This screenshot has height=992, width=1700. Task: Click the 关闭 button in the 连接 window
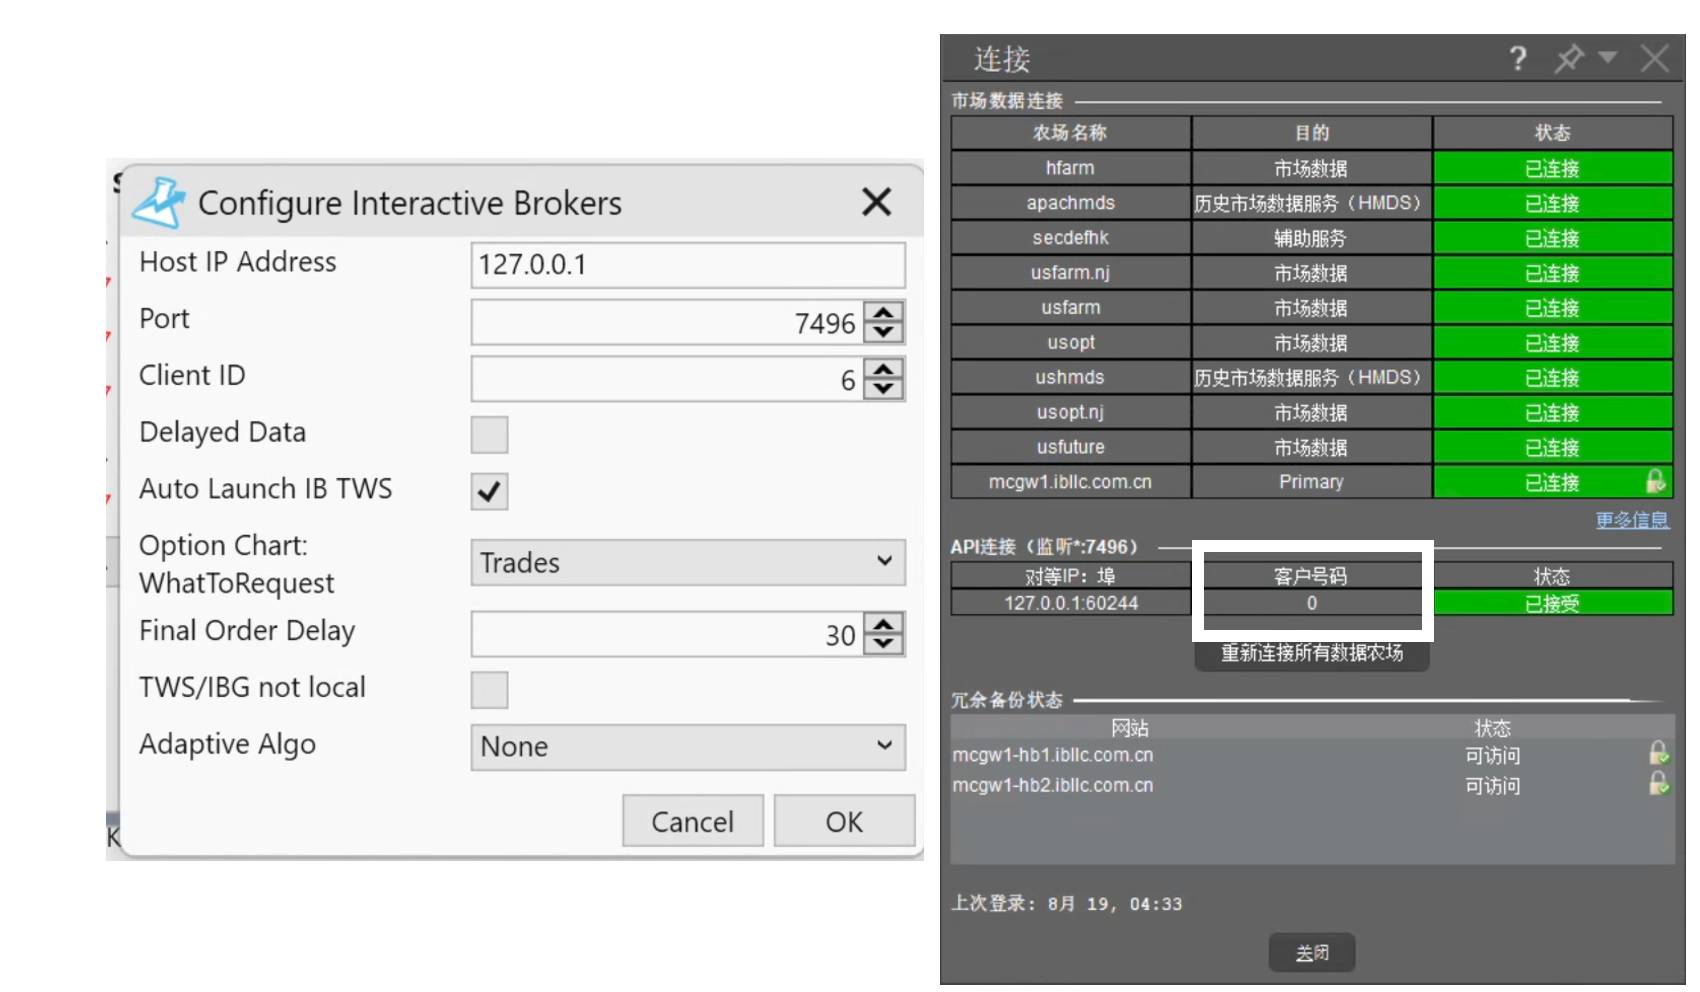coord(1312,953)
